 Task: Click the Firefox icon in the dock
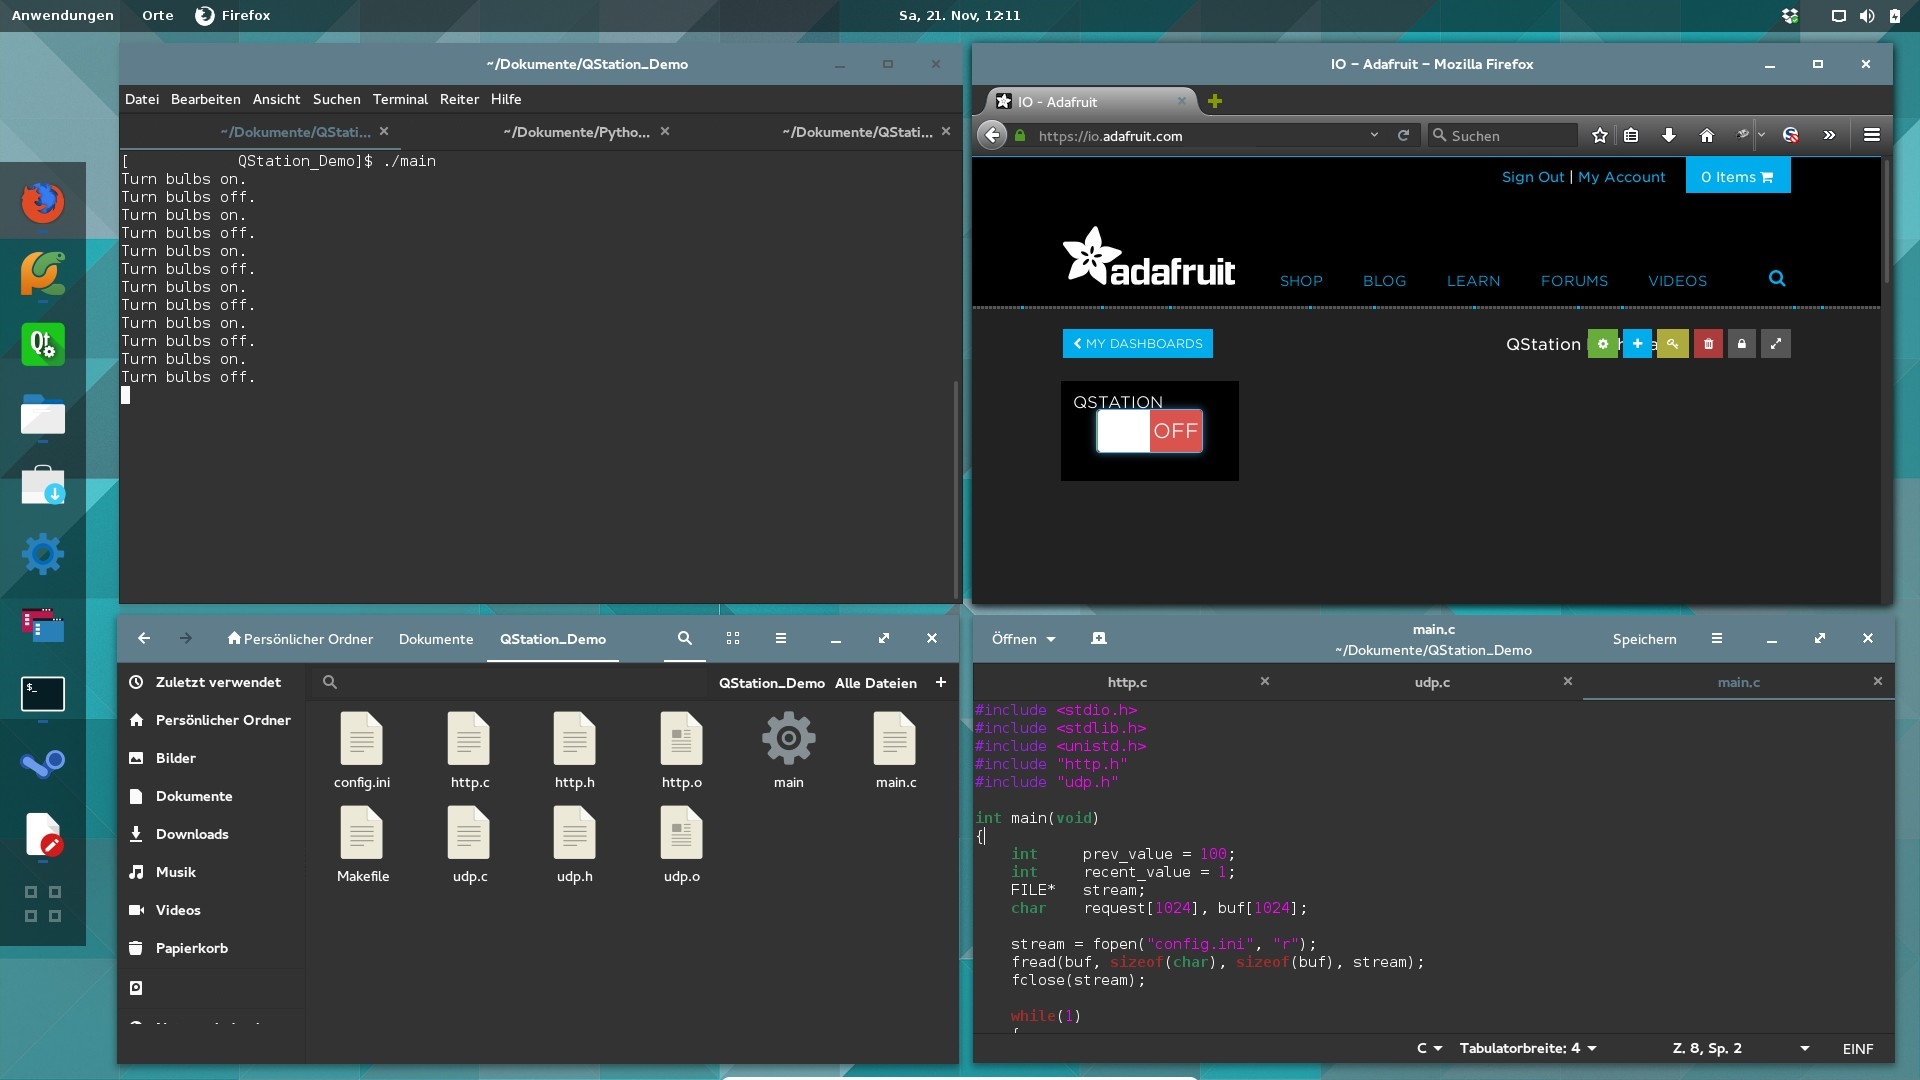click(43, 203)
